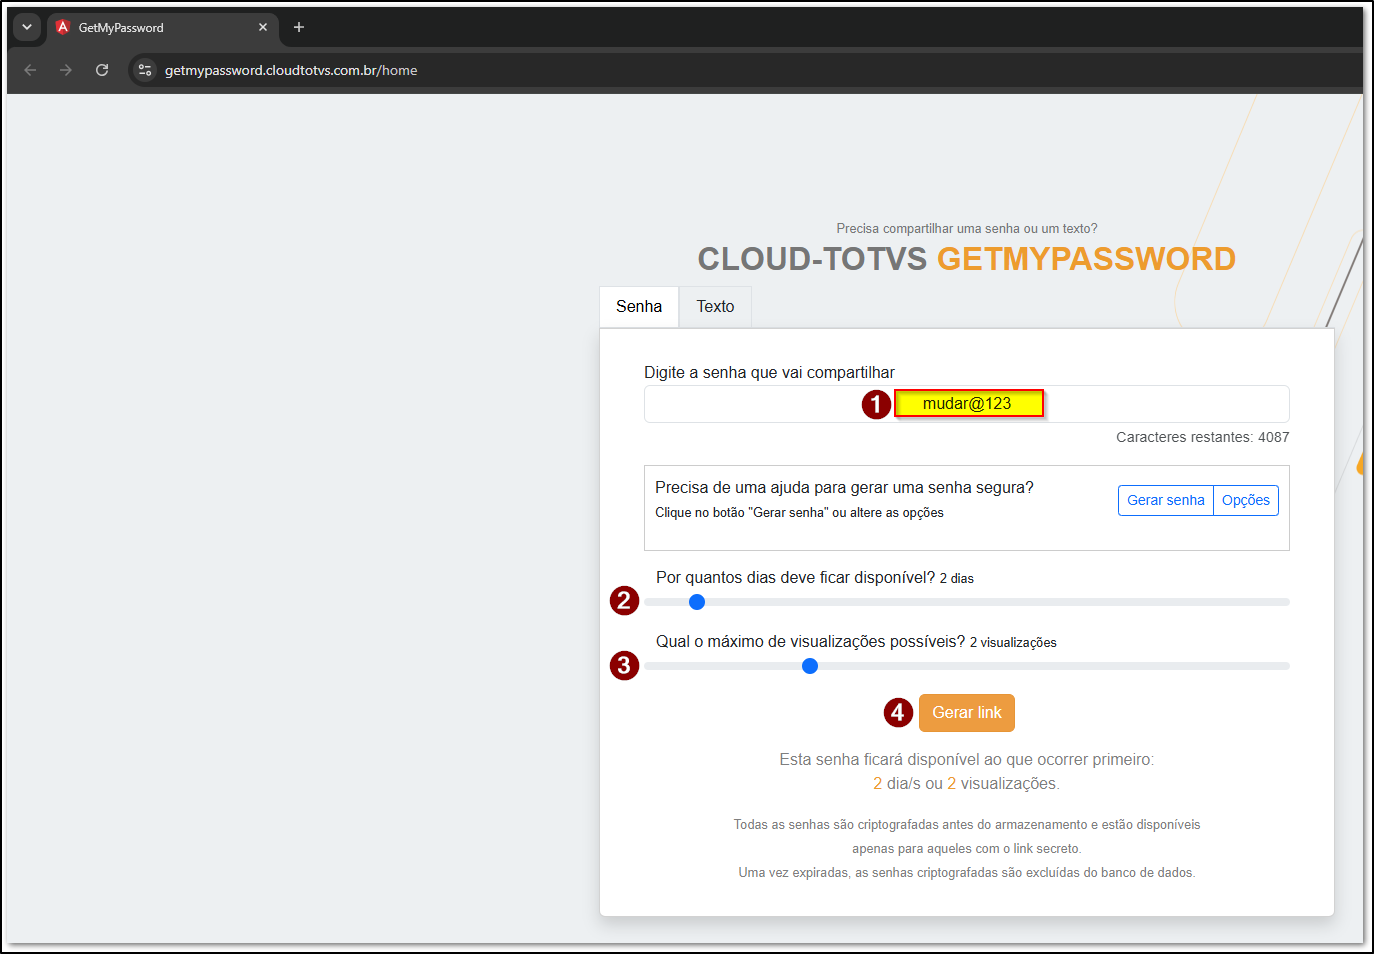Click the maximum views slider handle
The image size is (1374, 954).
pyautogui.click(x=810, y=666)
